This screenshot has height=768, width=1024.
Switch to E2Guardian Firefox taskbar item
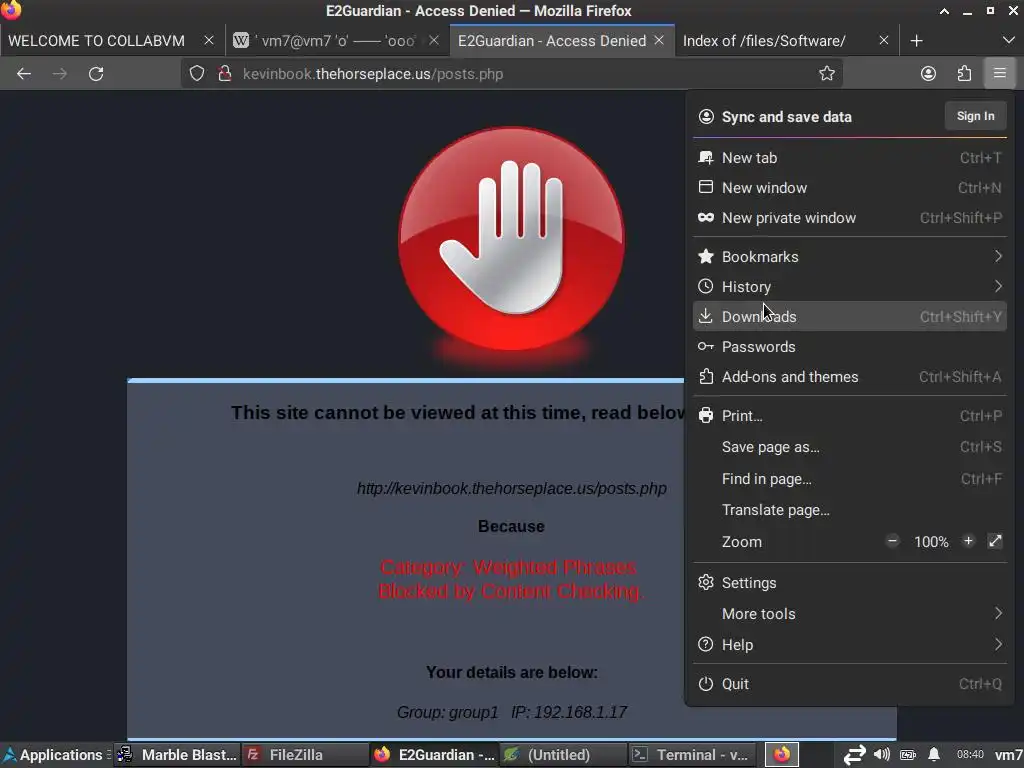pos(434,755)
